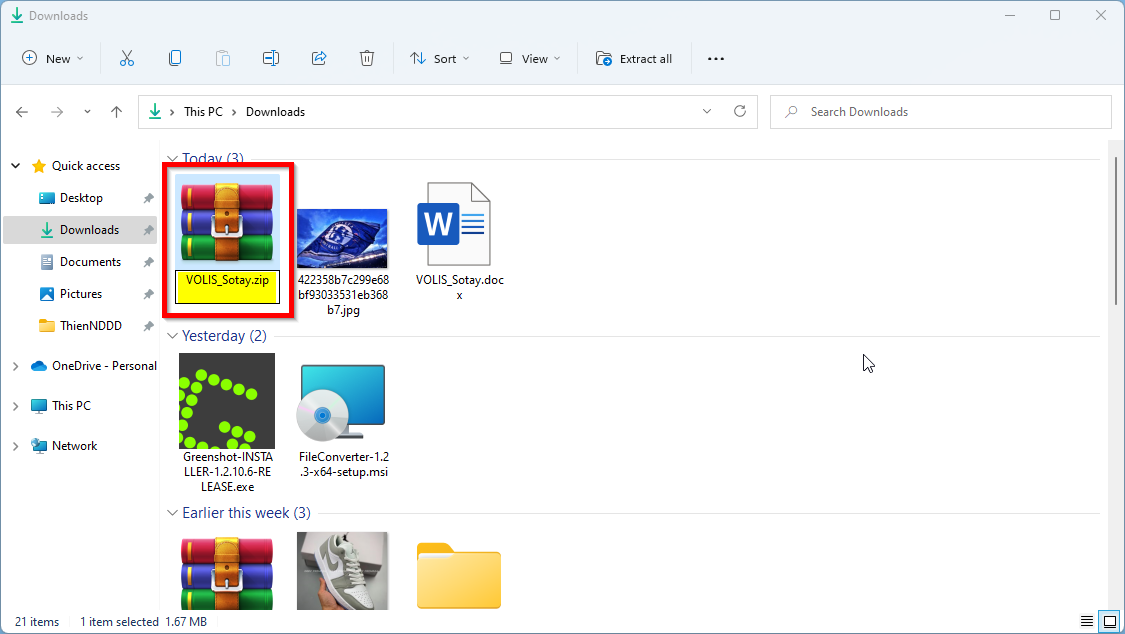
Task: Click the Copy icon in toolbar
Action: click(175, 59)
